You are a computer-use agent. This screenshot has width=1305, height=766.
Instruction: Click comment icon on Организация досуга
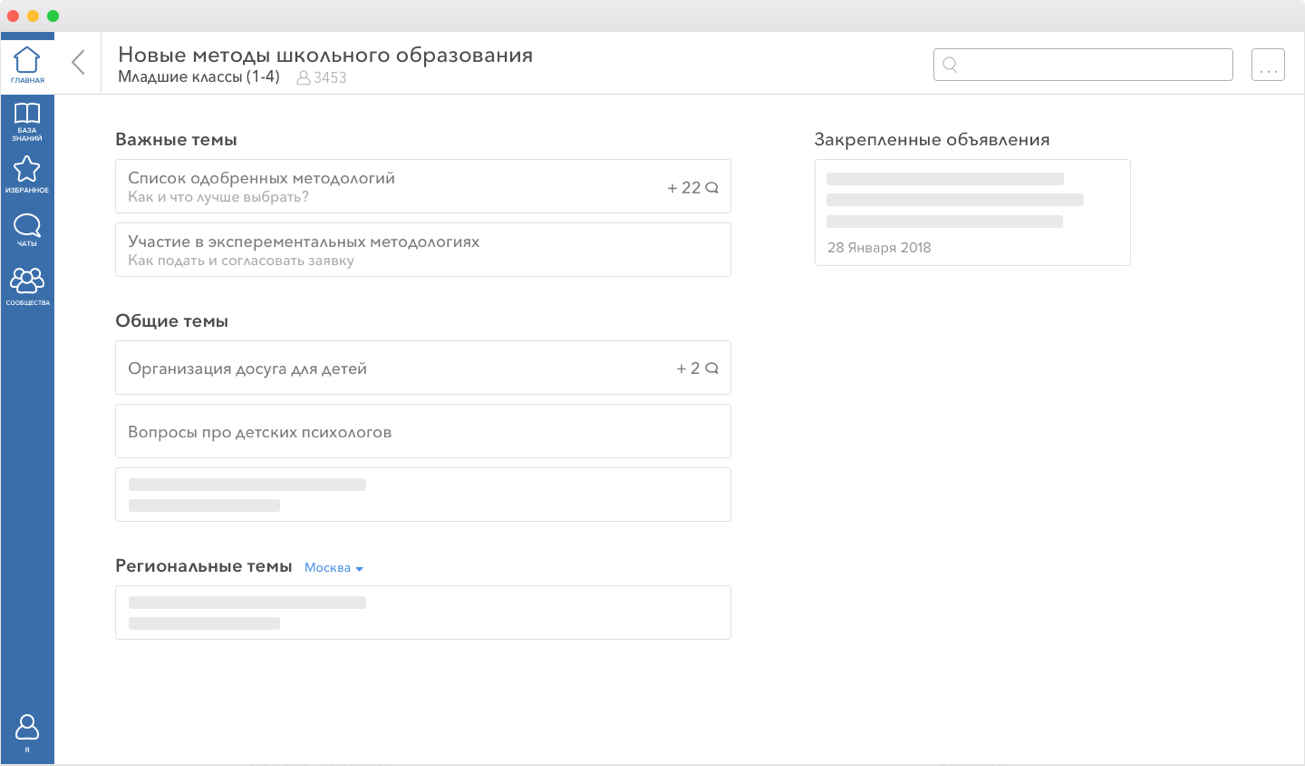712,368
